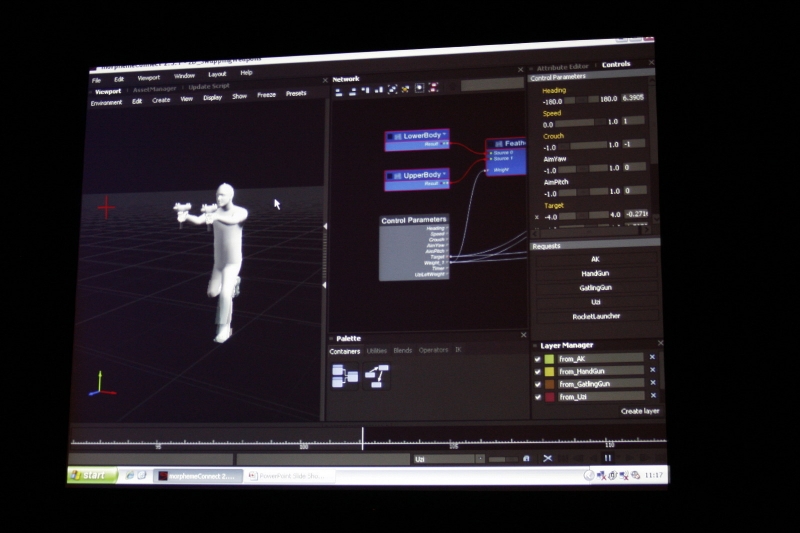The width and height of the screenshot is (800, 533).
Task: Expand the LowerBody node dropdown arrow
Action: coord(445,135)
